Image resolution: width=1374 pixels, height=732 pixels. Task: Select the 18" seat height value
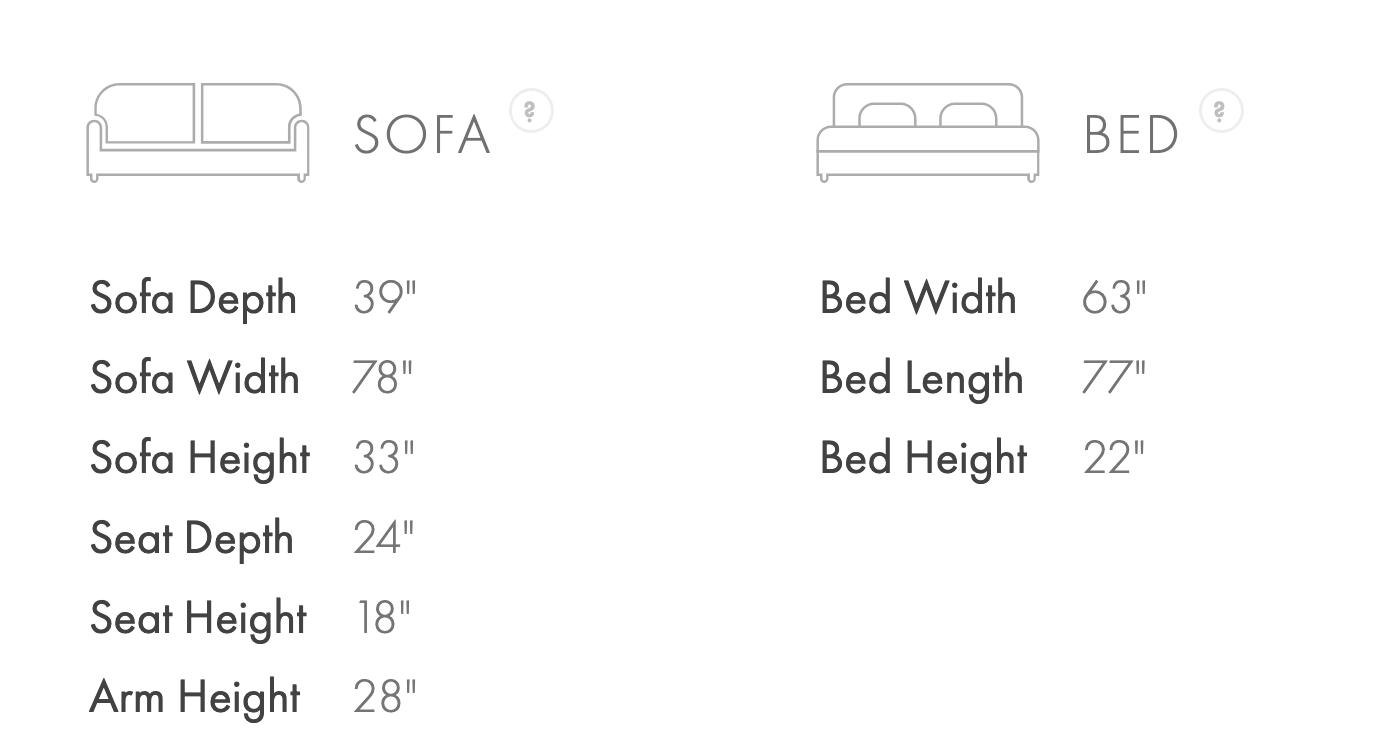383,618
